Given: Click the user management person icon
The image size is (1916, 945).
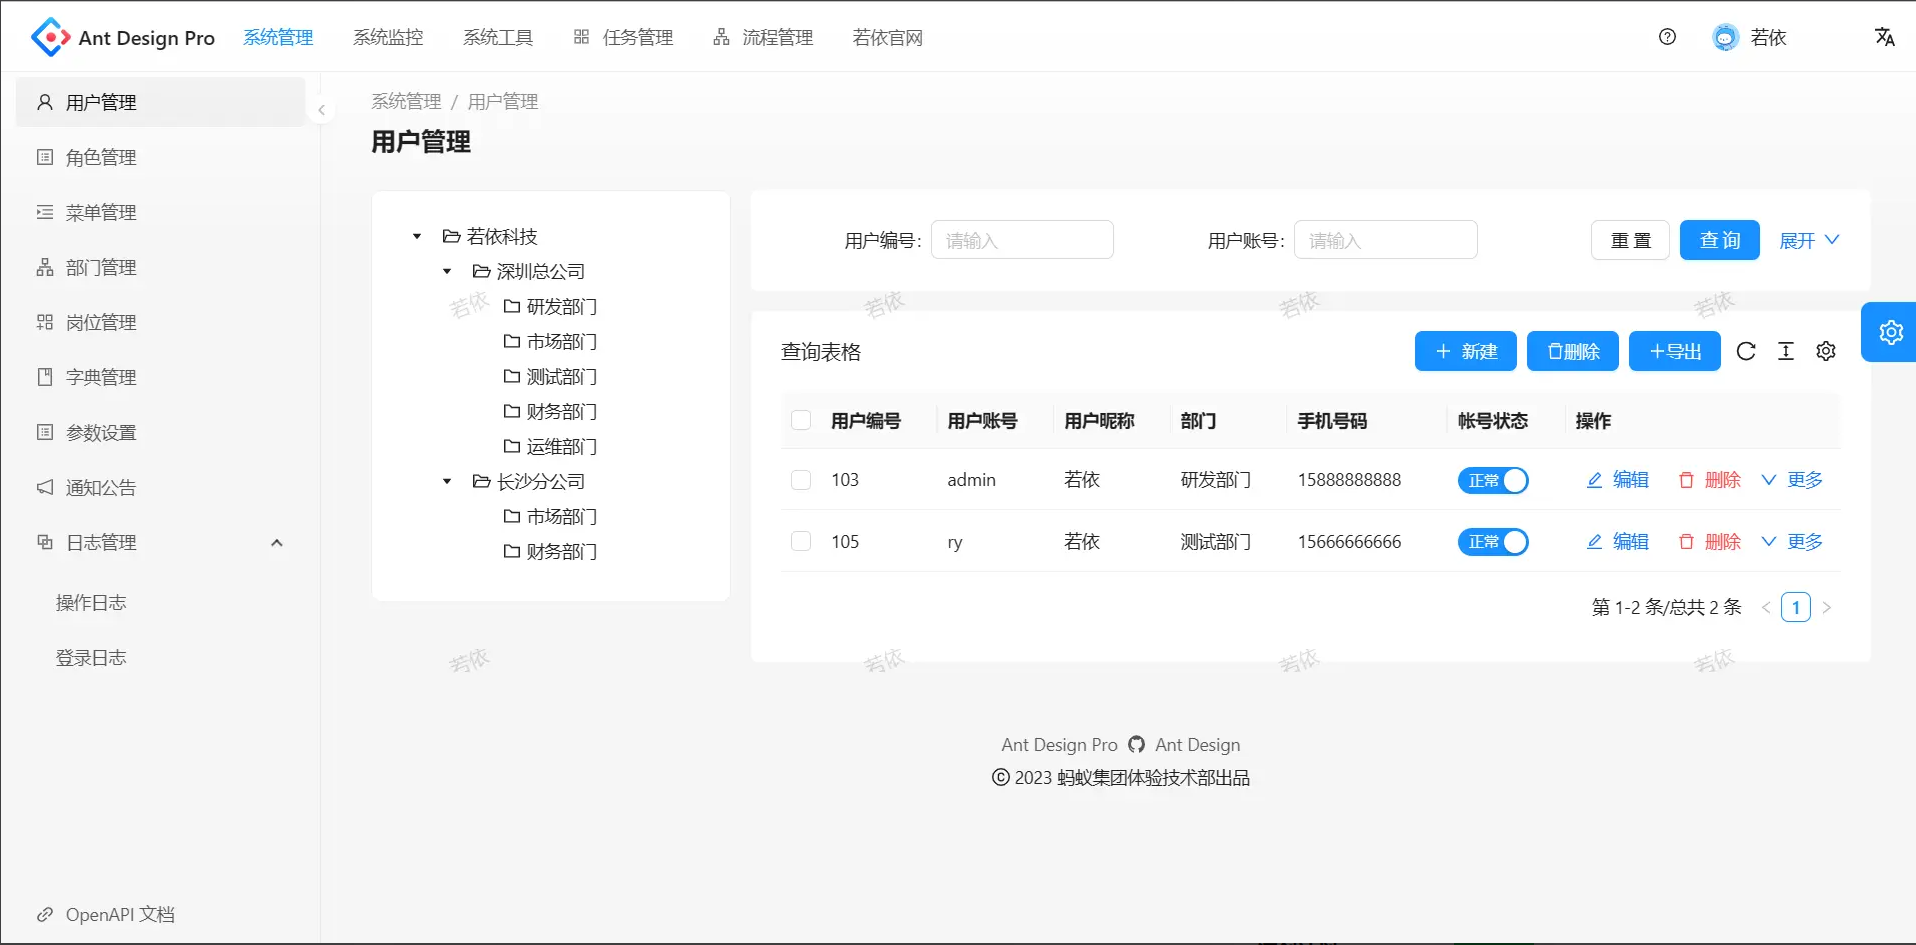Looking at the screenshot, I should [45, 102].
